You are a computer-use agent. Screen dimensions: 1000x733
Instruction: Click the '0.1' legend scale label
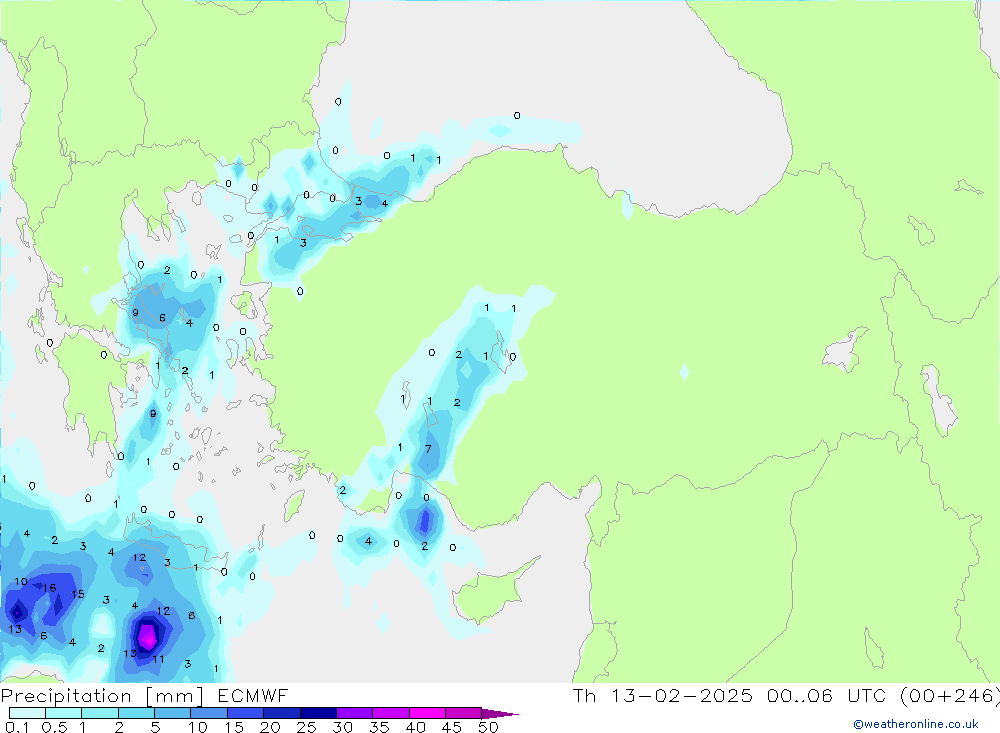17,727
